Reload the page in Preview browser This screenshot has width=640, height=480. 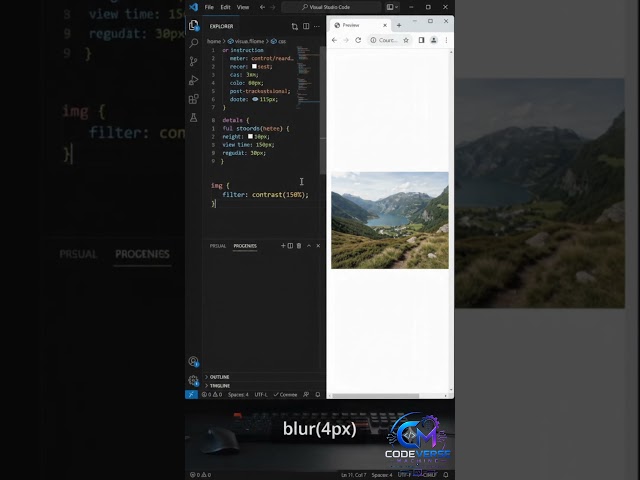[x=358, y=40]
